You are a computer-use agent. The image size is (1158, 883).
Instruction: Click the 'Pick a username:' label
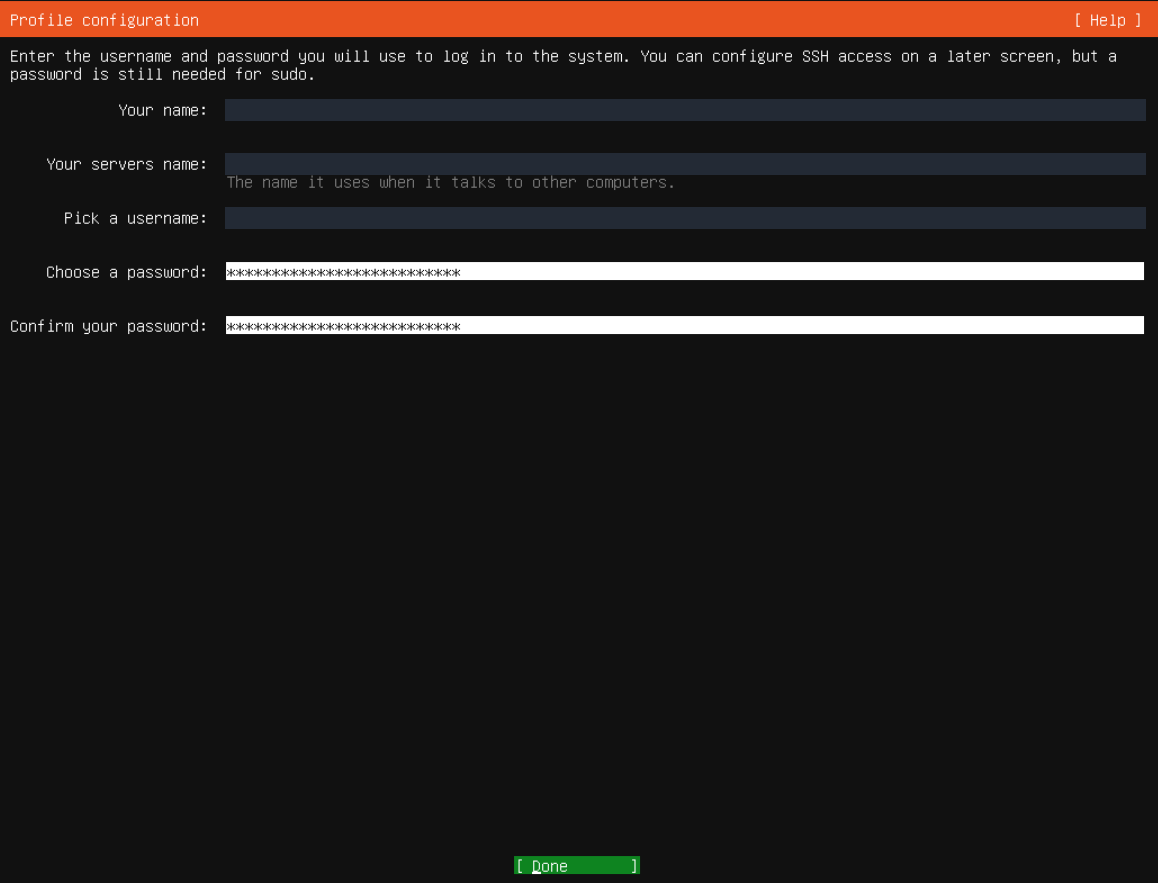[x=135, y=219]
